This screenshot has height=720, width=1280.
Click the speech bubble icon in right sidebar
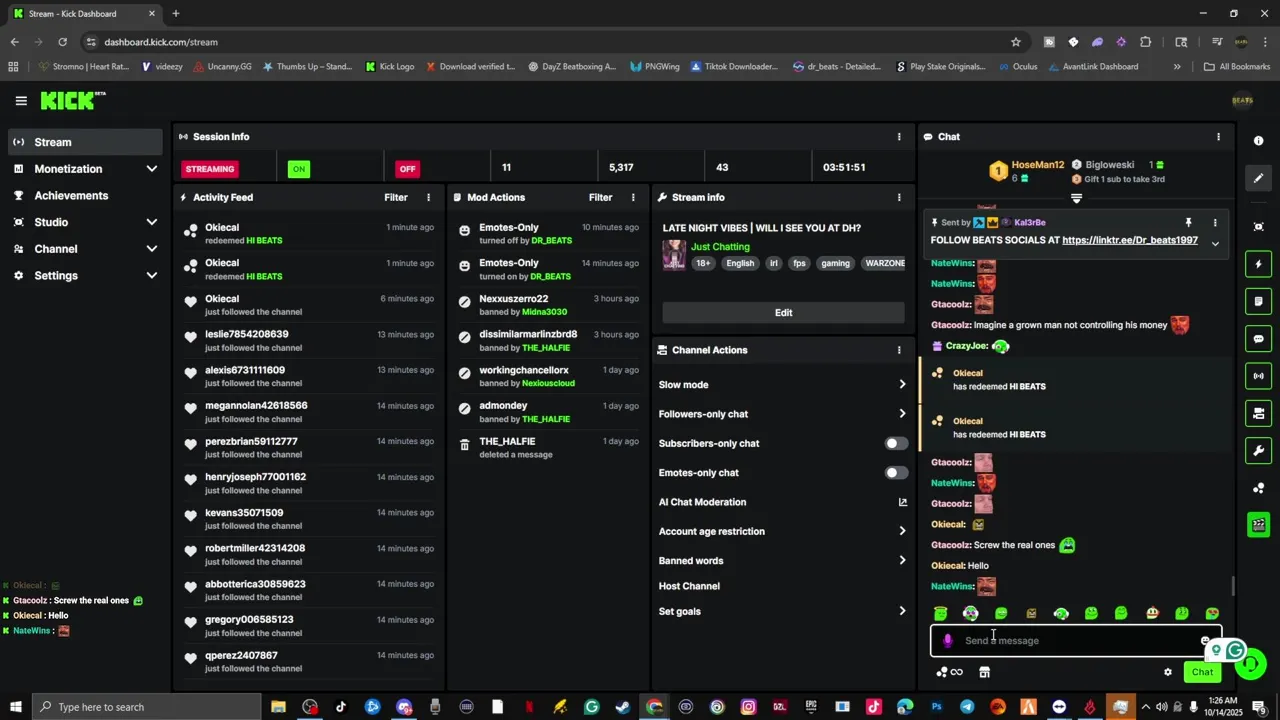pyautogui.click(x=1259, y=339)
